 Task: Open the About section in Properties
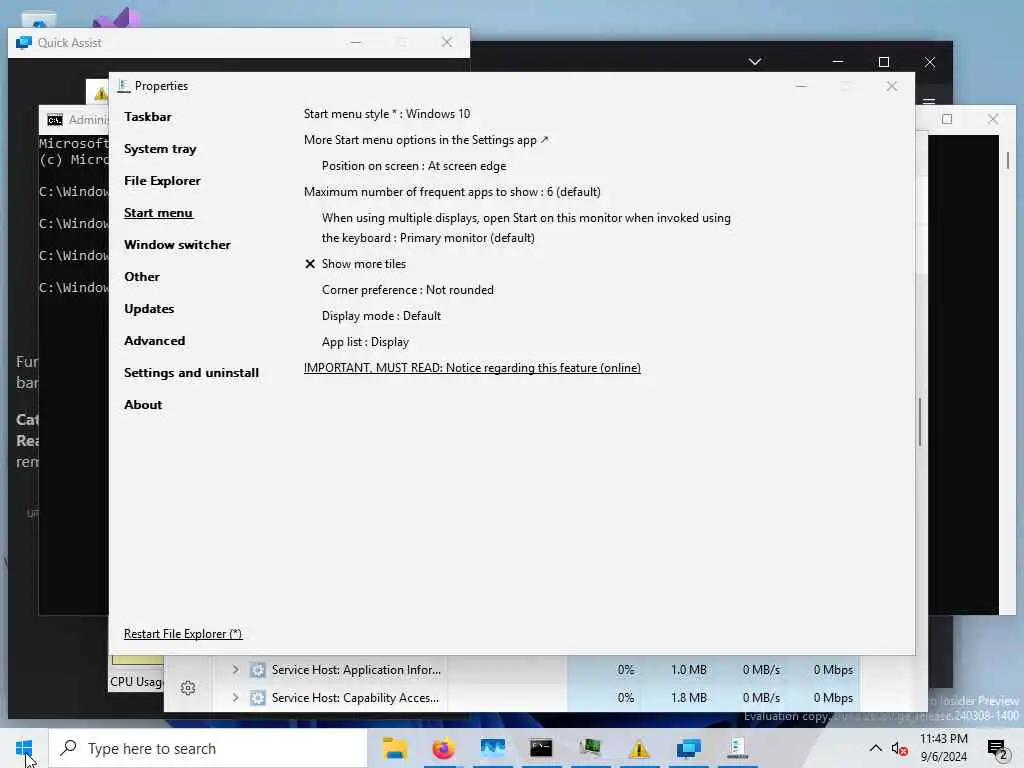[143, 405]
